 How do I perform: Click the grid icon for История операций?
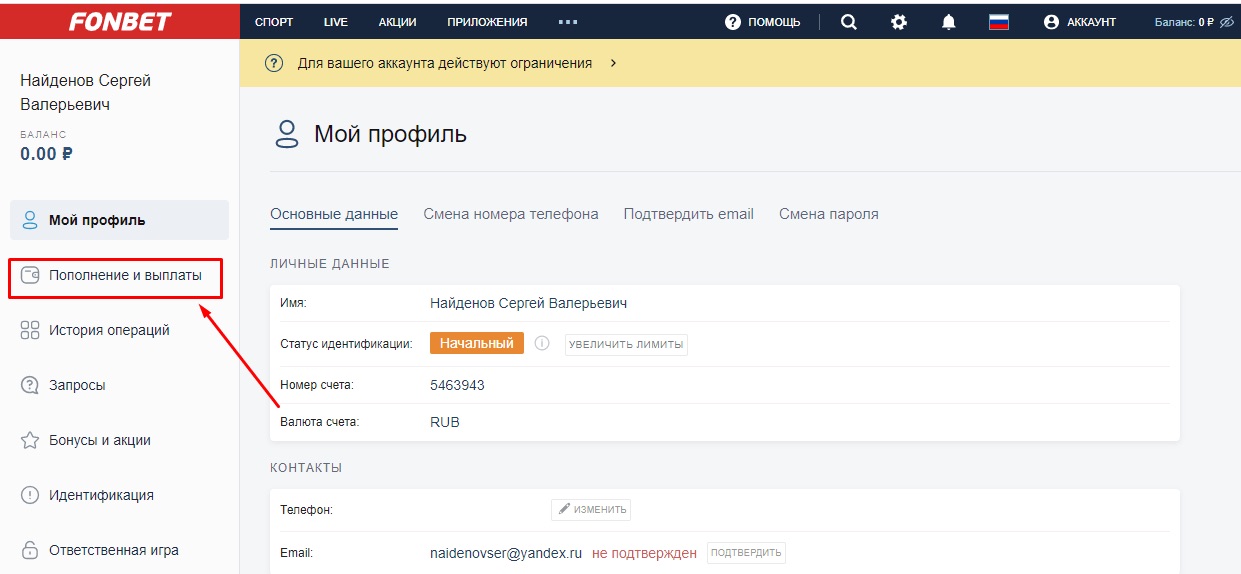click(30, 330)
